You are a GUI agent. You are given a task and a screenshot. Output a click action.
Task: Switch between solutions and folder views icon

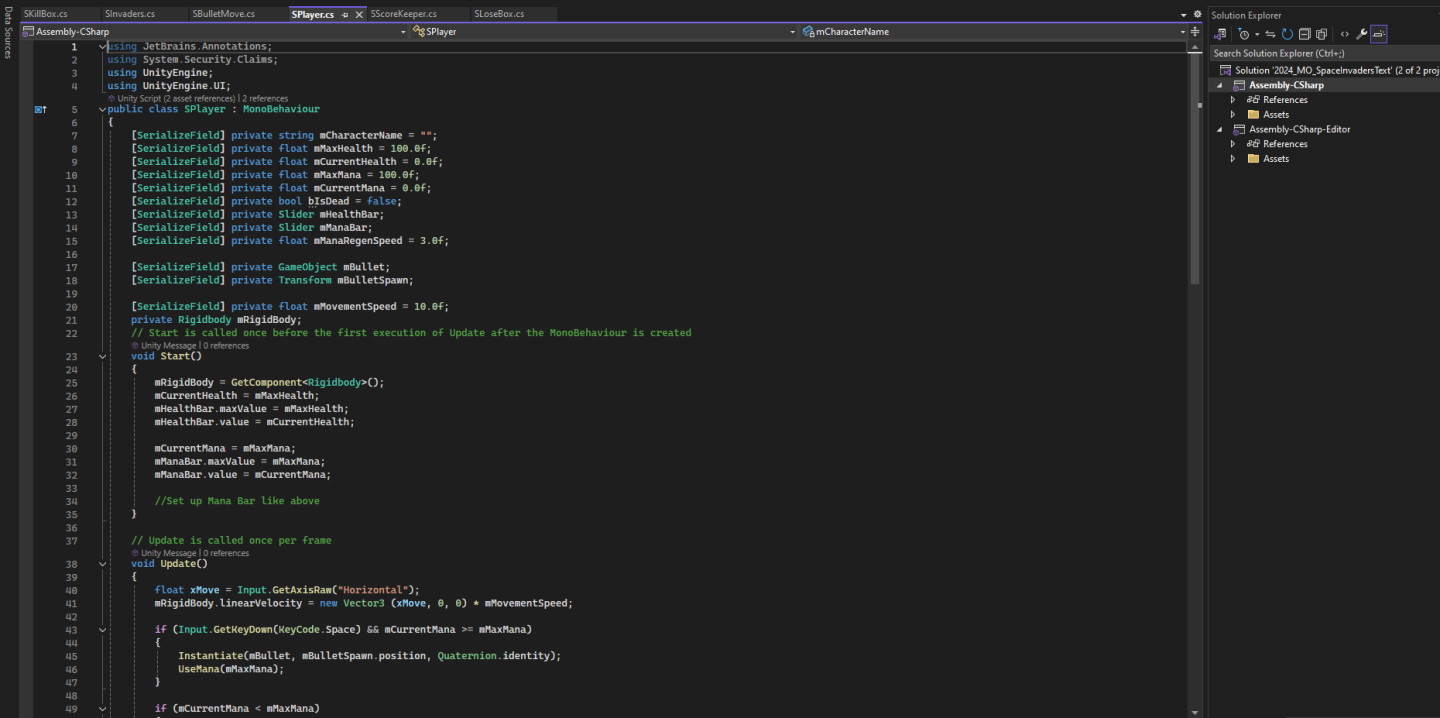click(x=1221, y=34)
